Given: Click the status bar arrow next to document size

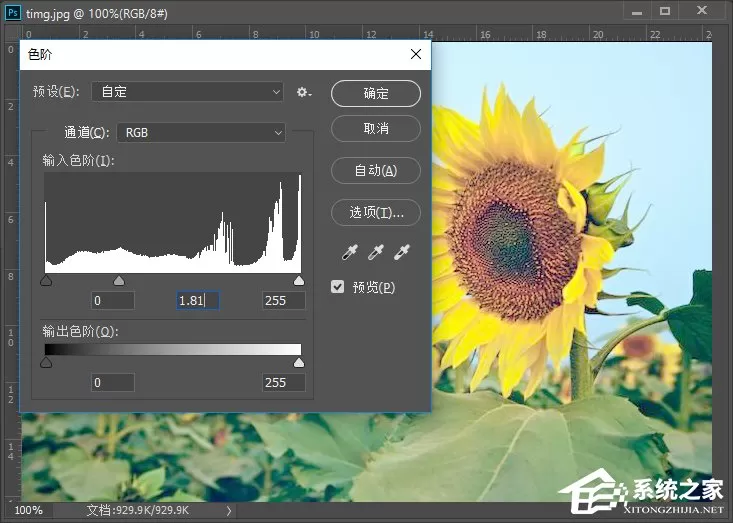Looking at the screenshot, I should coord(229,510).
